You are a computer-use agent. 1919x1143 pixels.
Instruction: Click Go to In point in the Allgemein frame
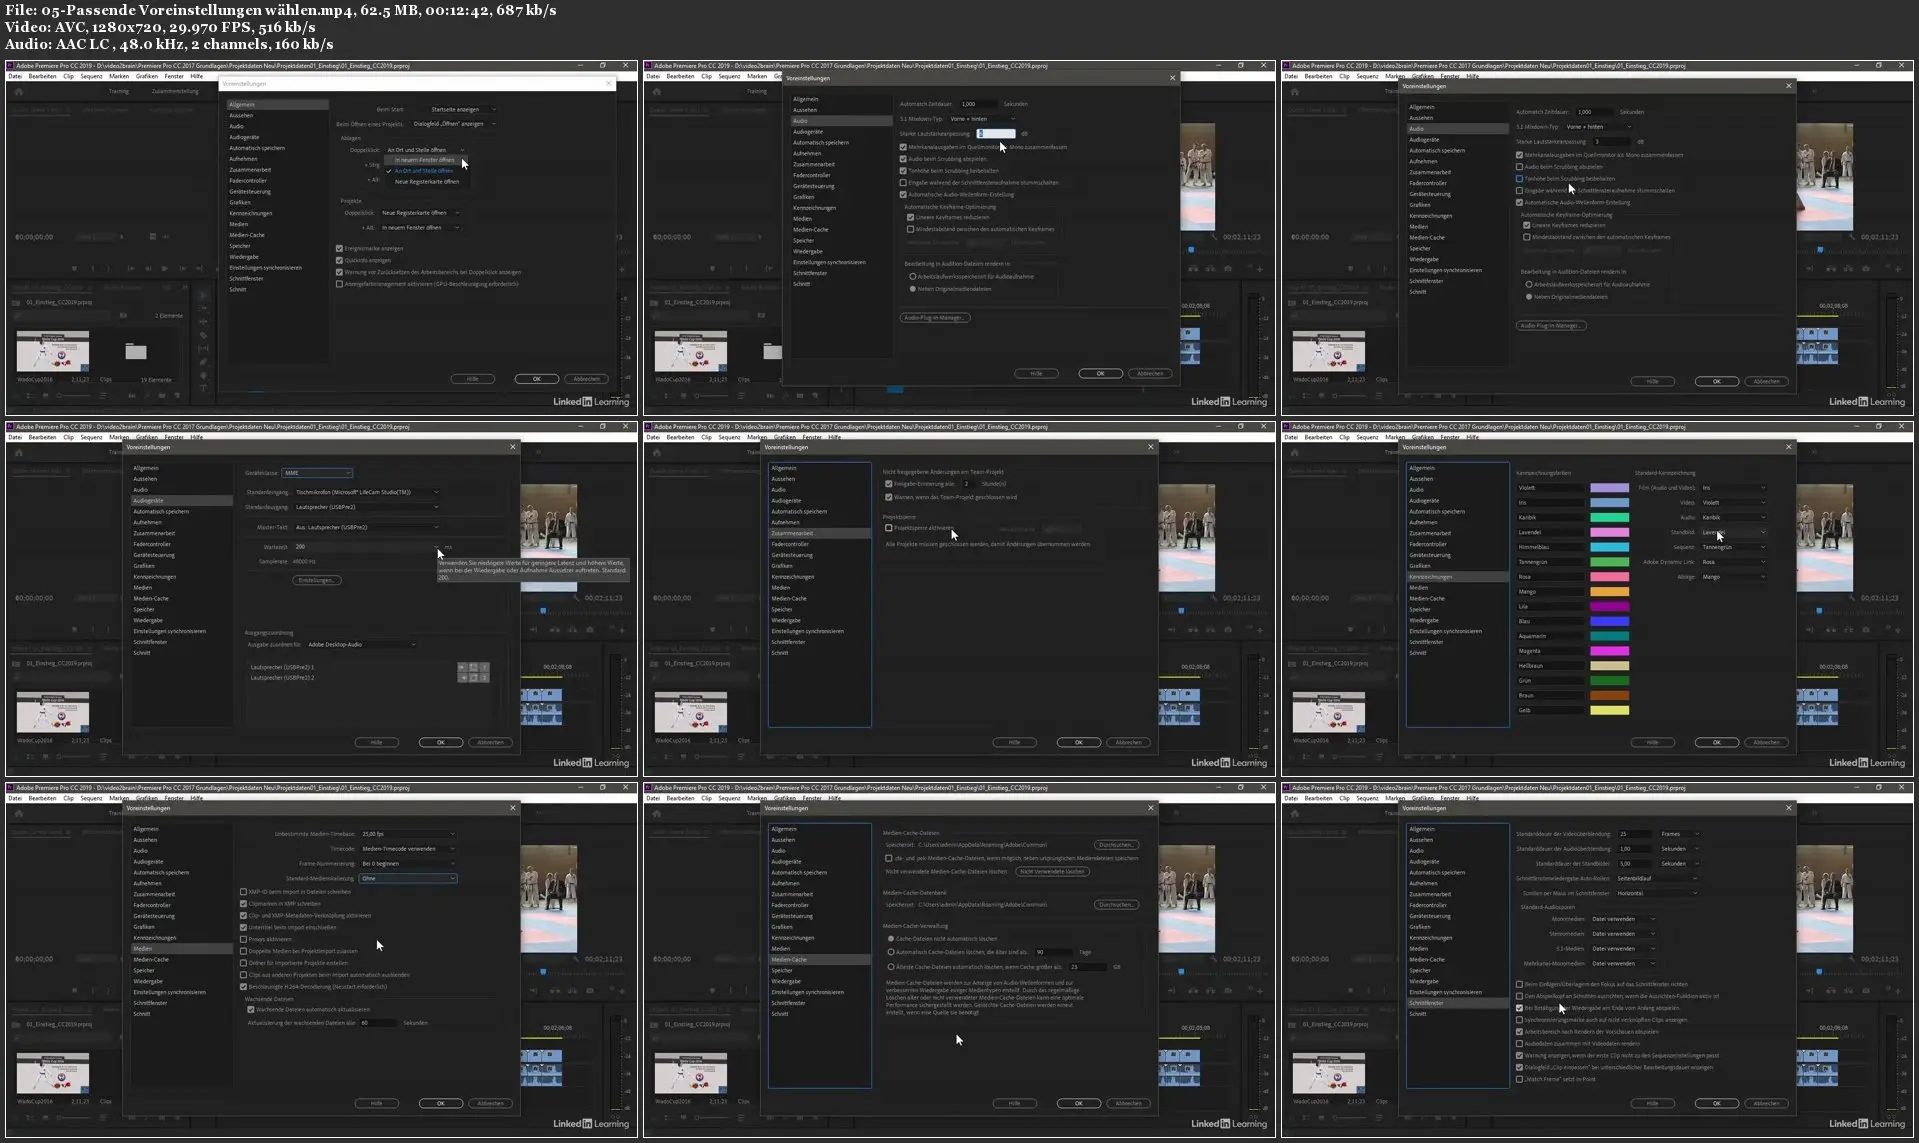tap(131, 268)
